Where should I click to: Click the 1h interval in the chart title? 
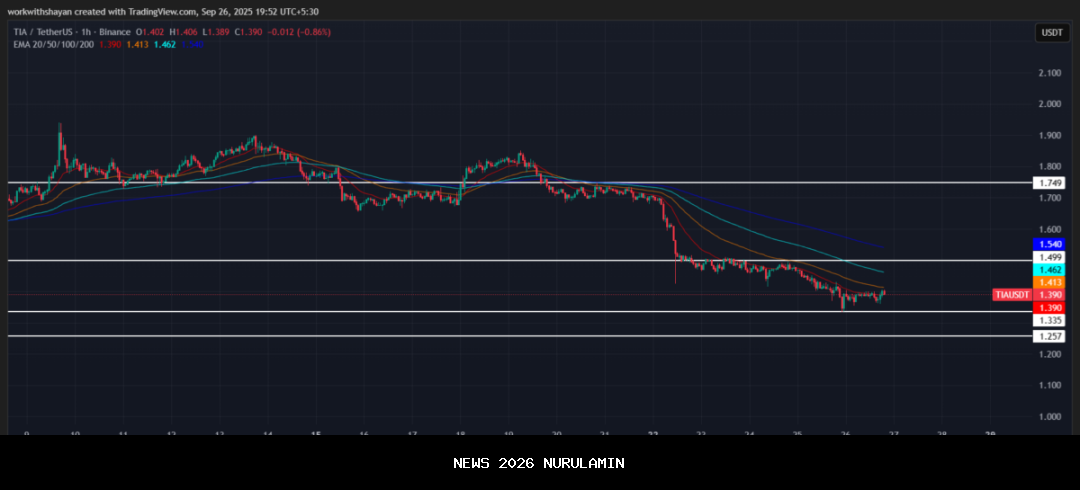pyautogui.click(x=93, y=32)
